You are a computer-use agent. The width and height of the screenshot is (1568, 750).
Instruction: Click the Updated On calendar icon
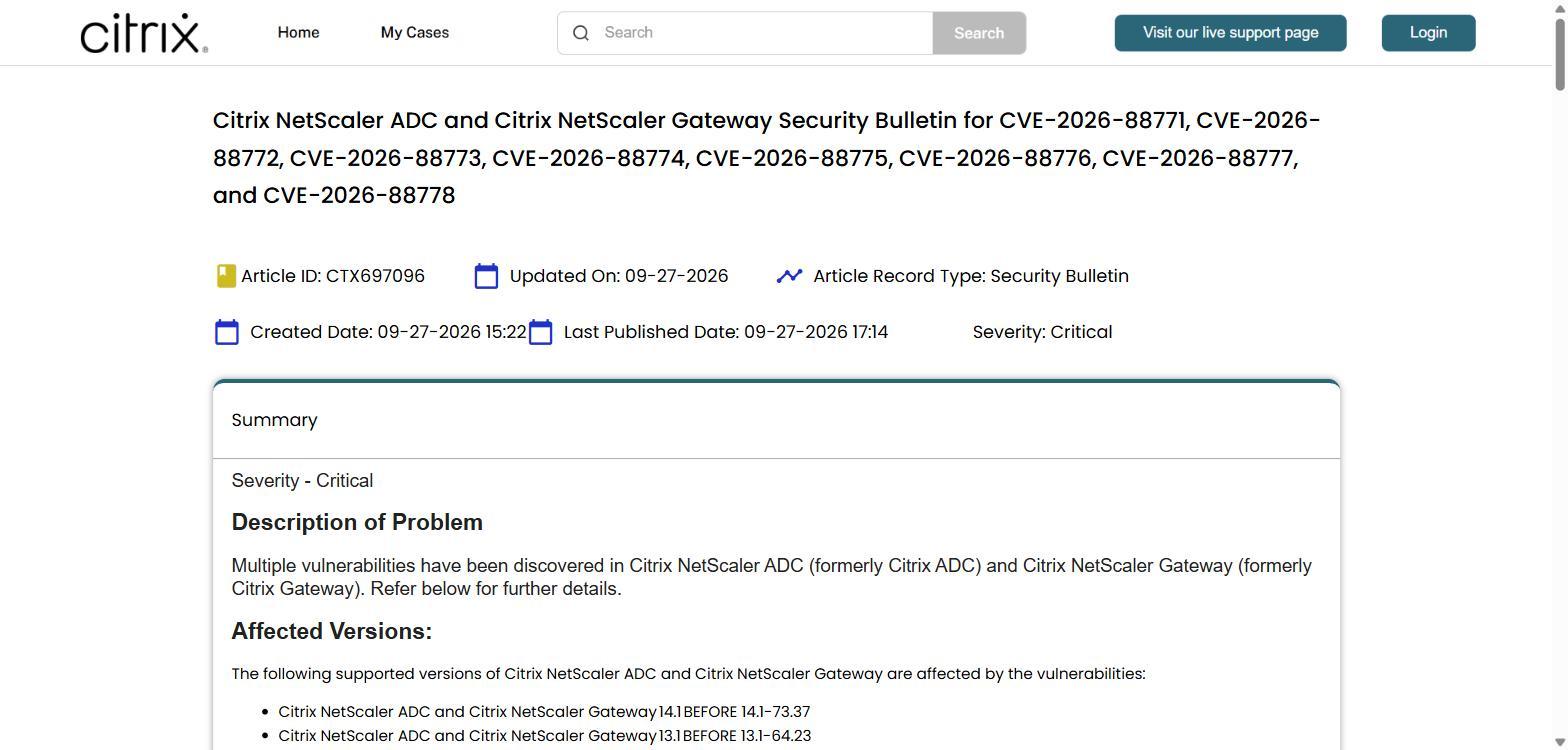pyautogui.click(x=486, y=276)
